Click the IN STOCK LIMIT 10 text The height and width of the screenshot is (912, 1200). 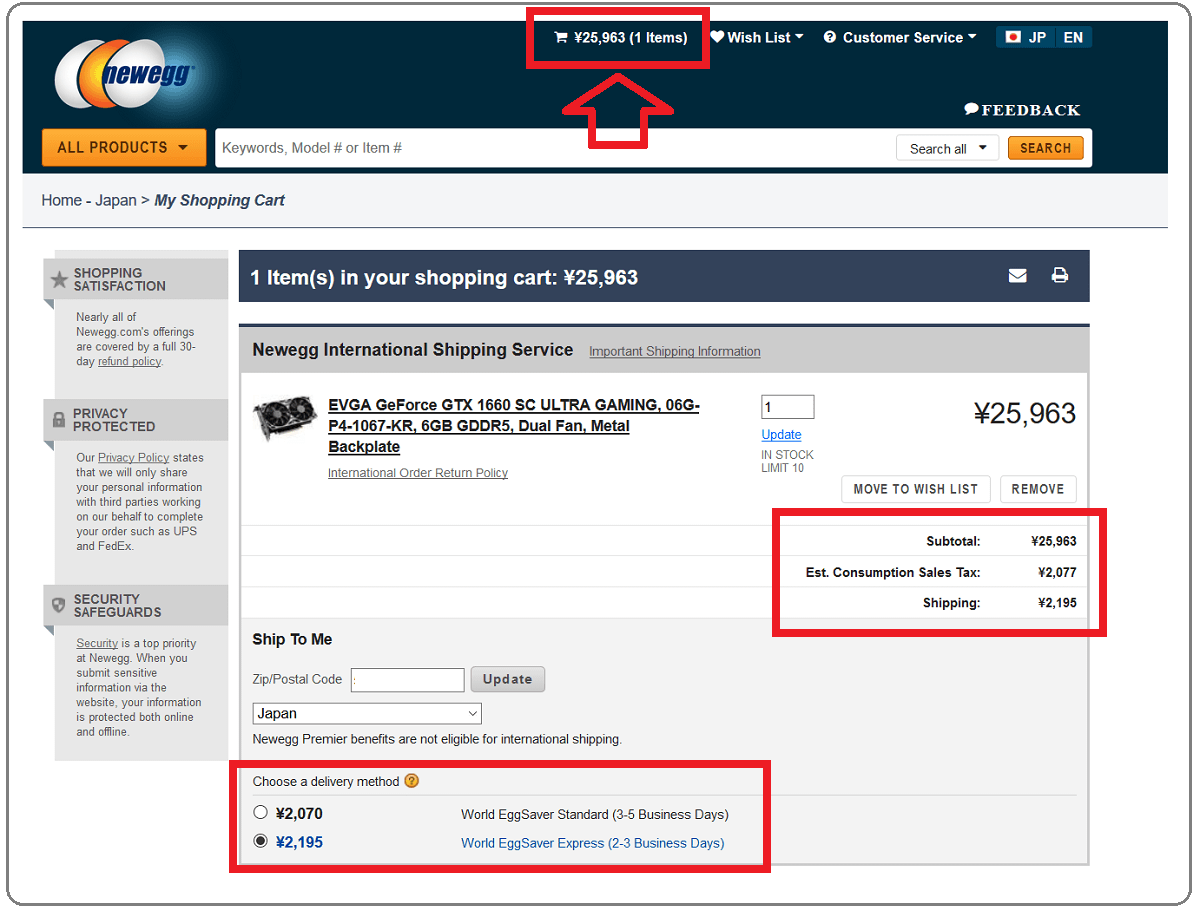788,461
